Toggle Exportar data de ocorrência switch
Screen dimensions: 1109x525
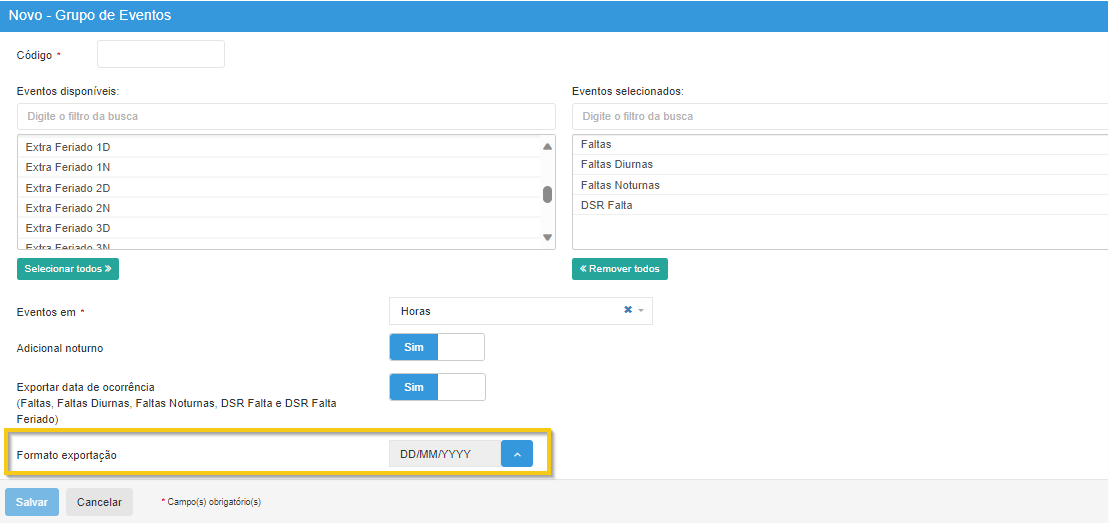click(436, 387)
